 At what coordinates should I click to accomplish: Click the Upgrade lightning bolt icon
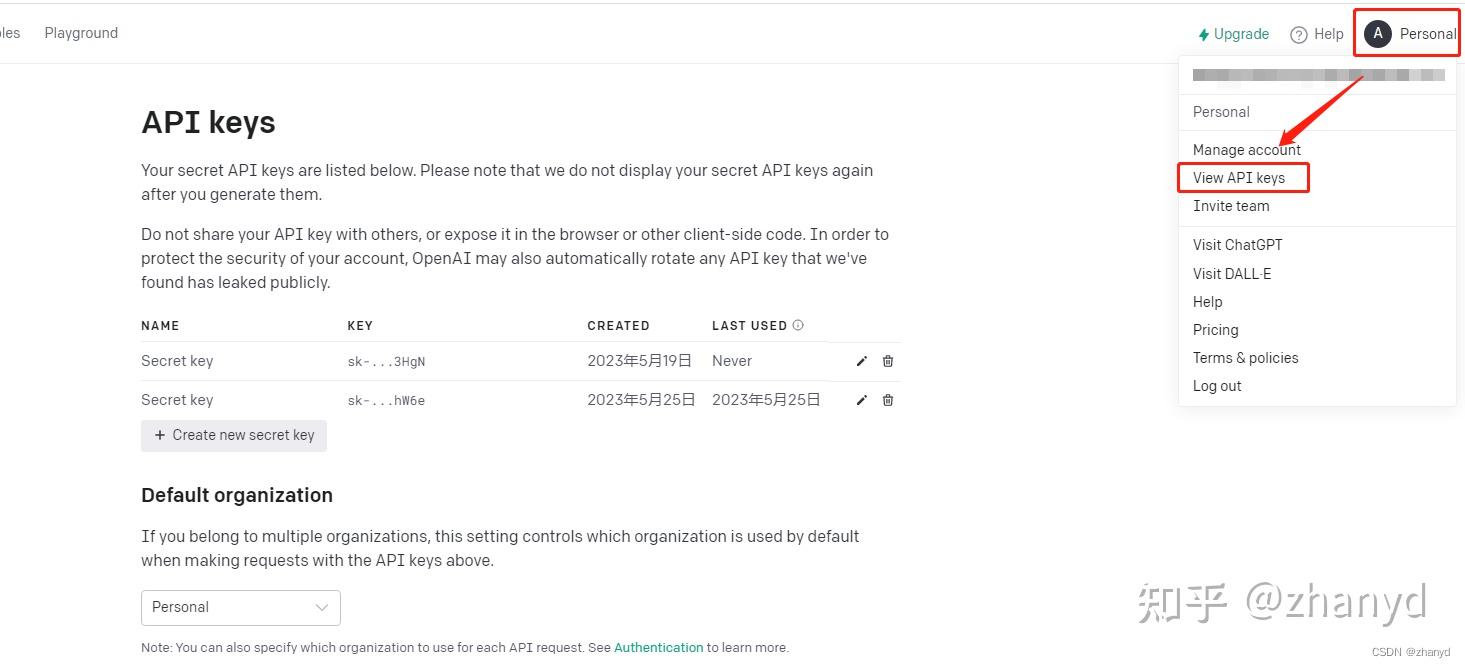1204,35
